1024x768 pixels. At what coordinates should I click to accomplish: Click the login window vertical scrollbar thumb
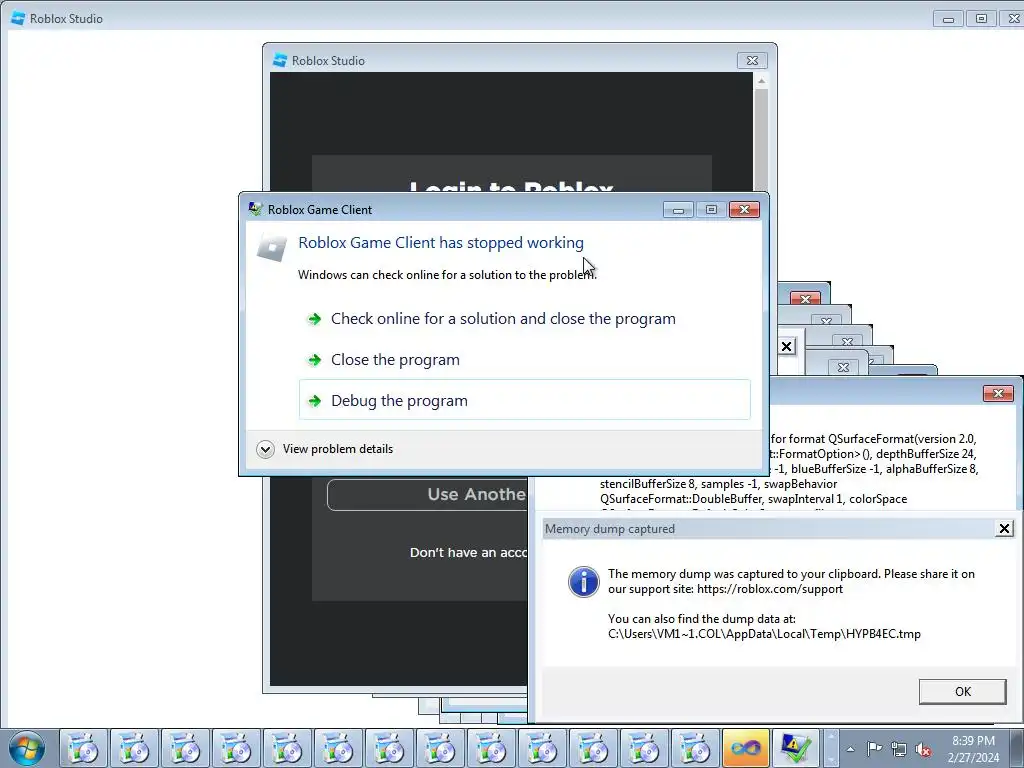[761, 140]
